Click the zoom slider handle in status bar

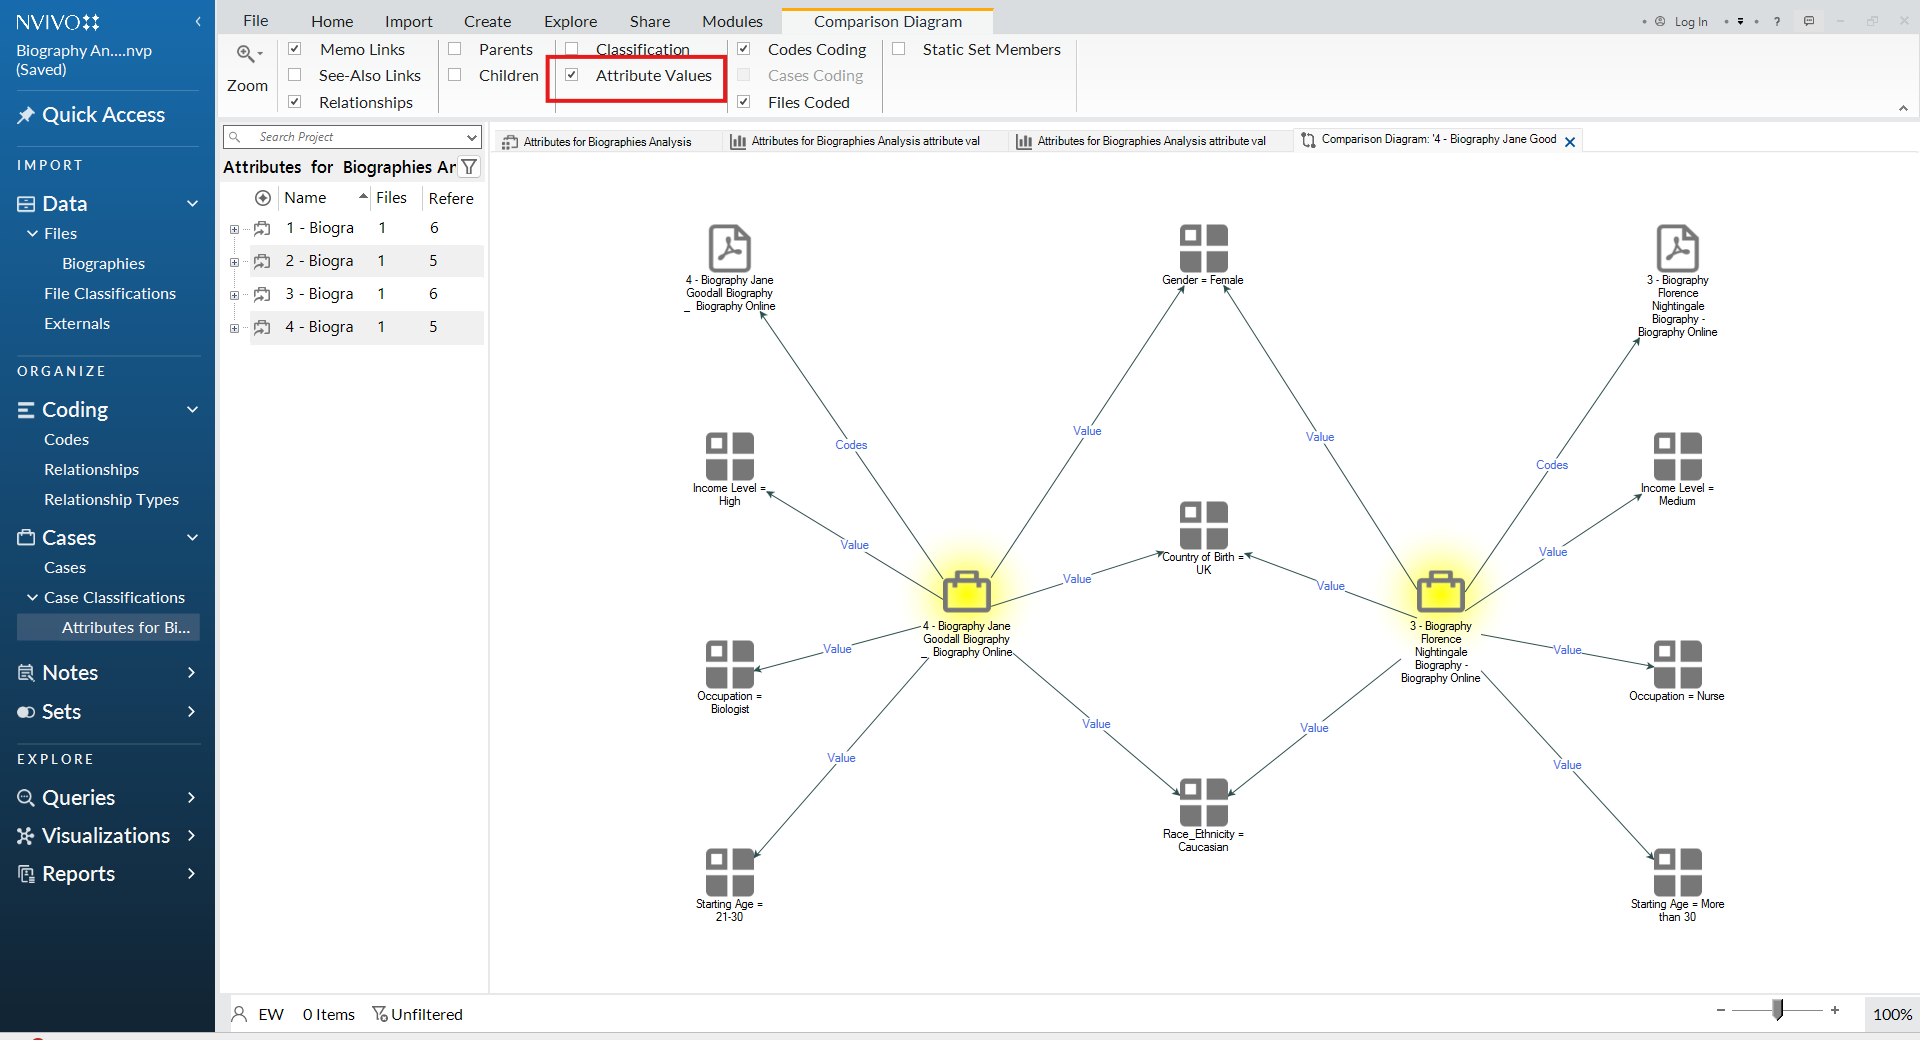(x=1778, y=1011)
